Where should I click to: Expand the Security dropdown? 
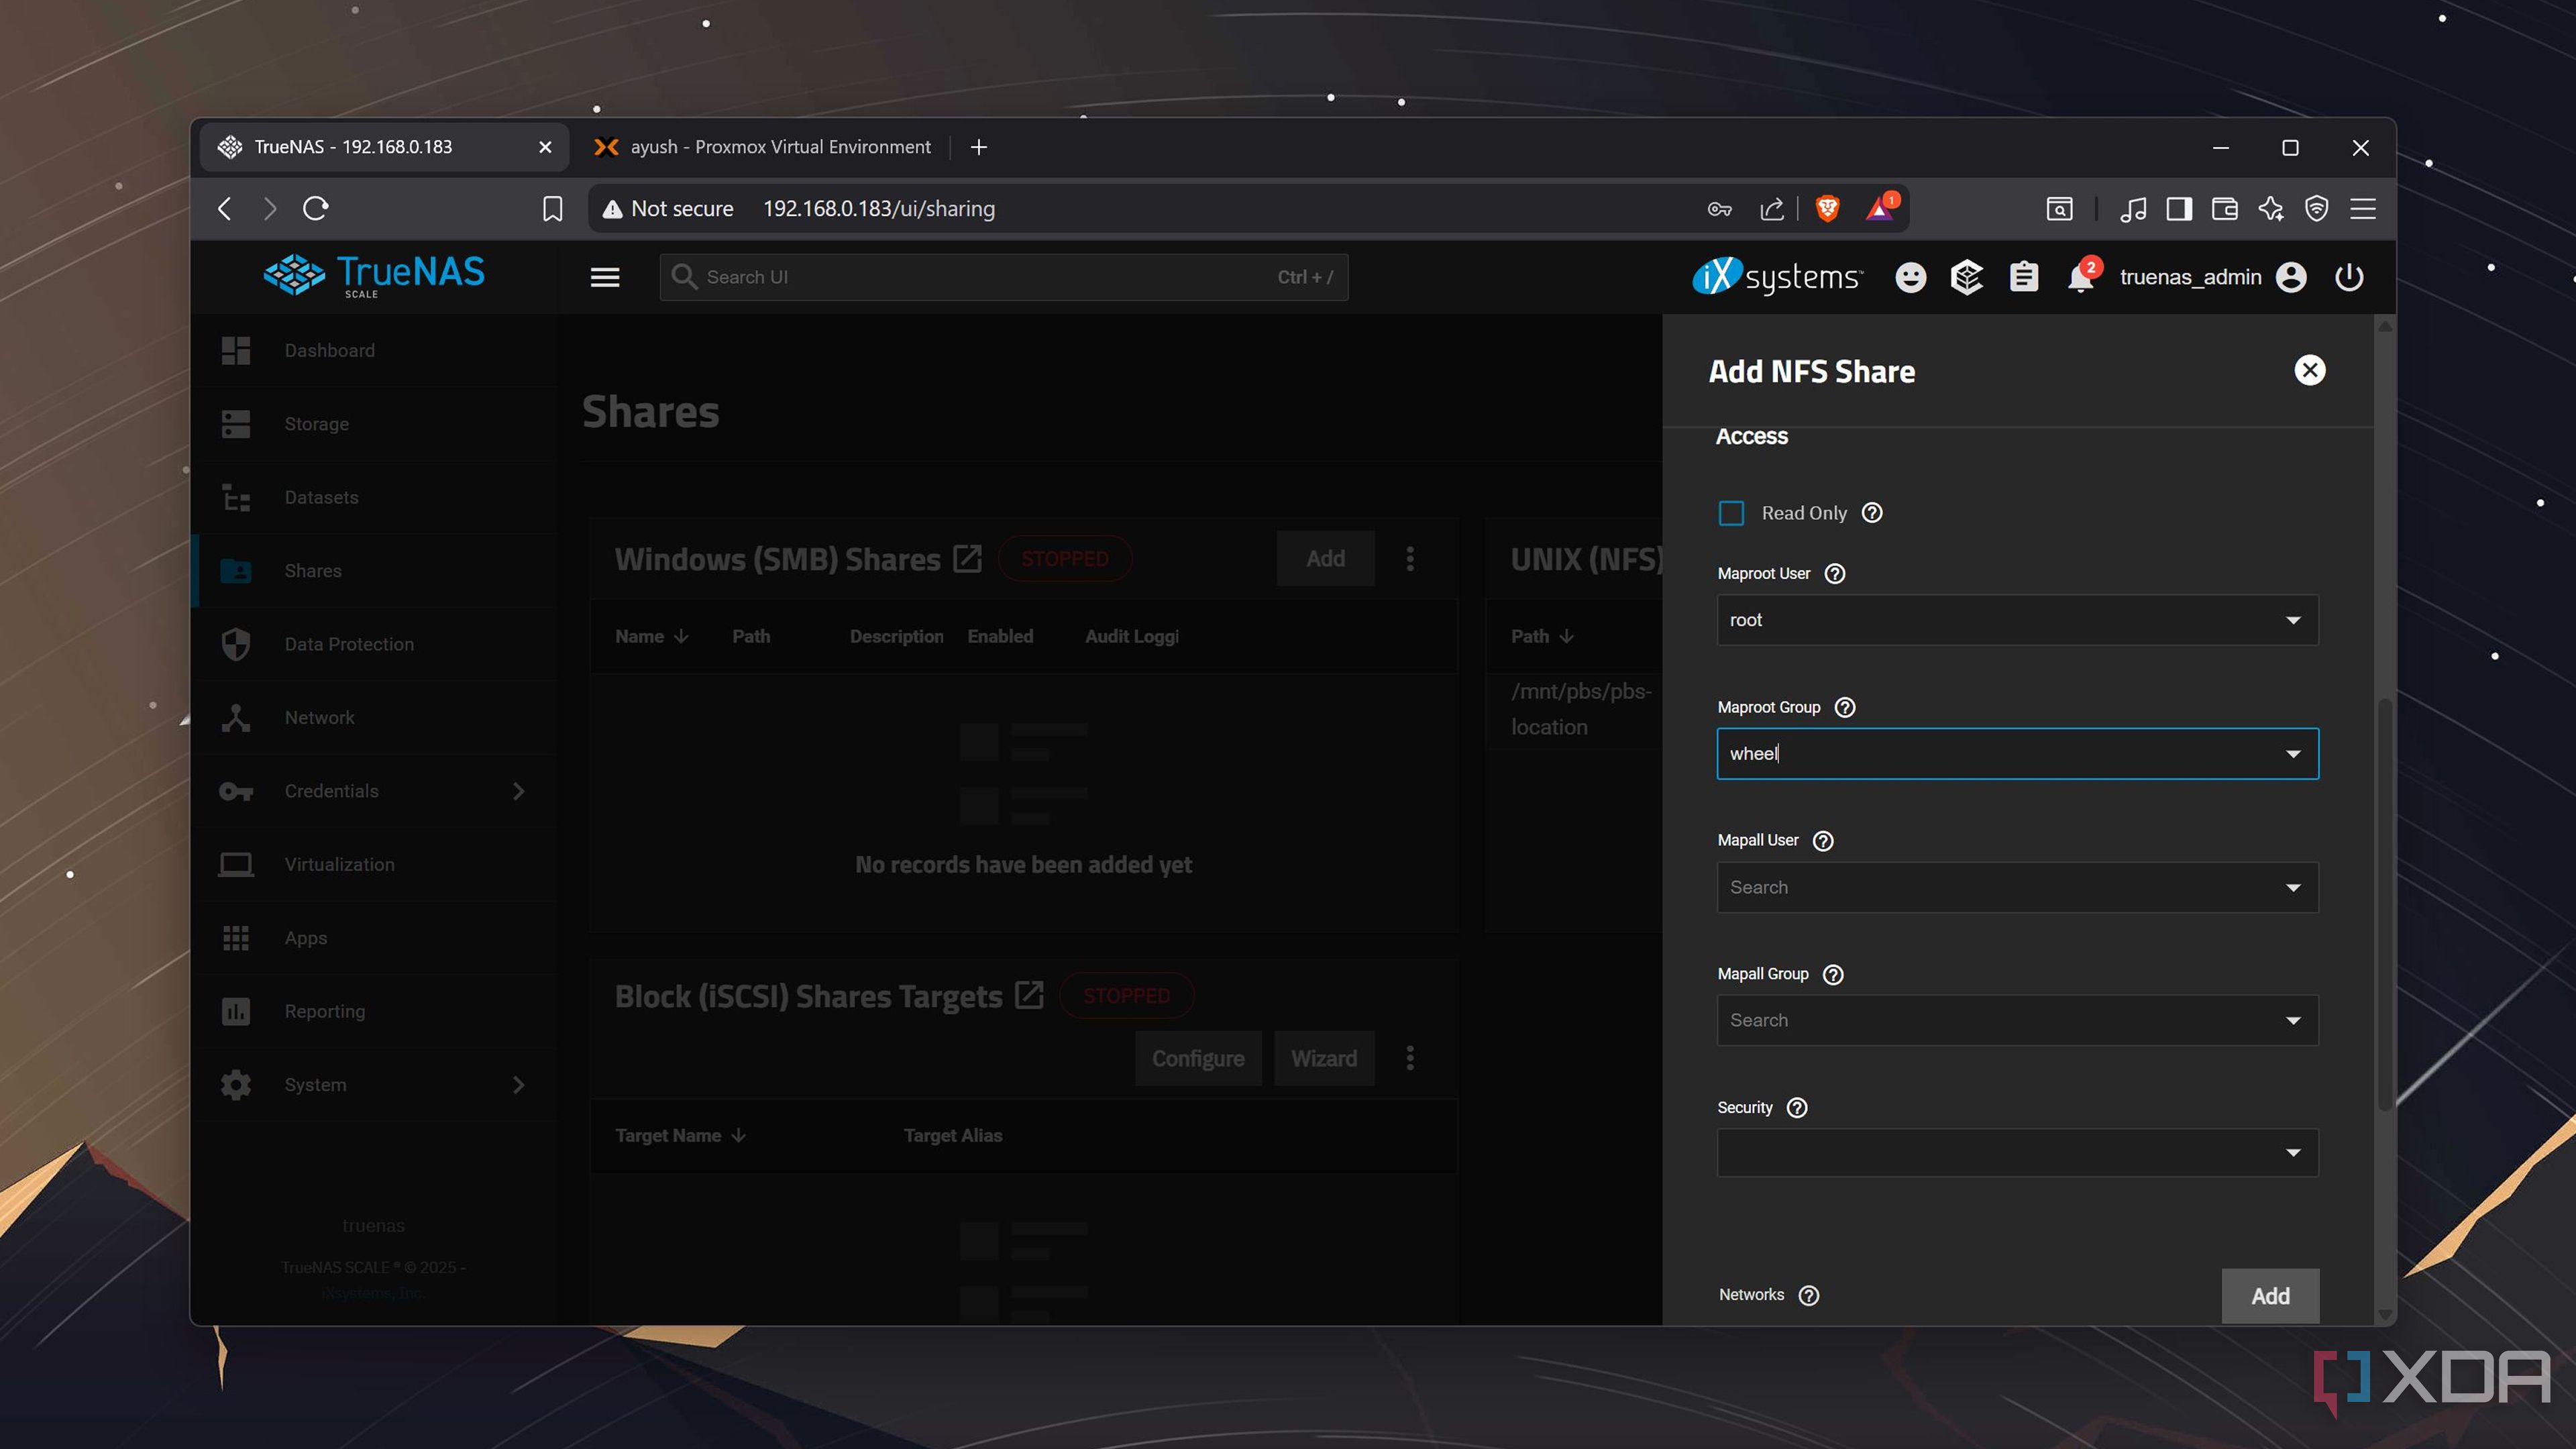click(2293, 1153)
